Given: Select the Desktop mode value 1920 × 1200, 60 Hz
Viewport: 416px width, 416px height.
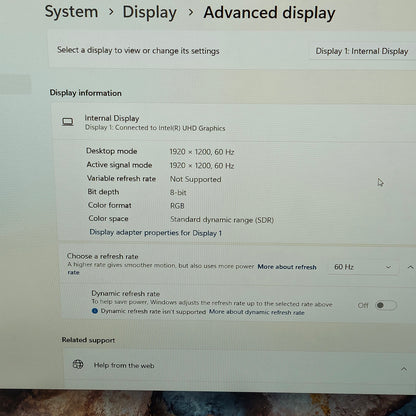Looking at the screenshot, I should 202,152.
